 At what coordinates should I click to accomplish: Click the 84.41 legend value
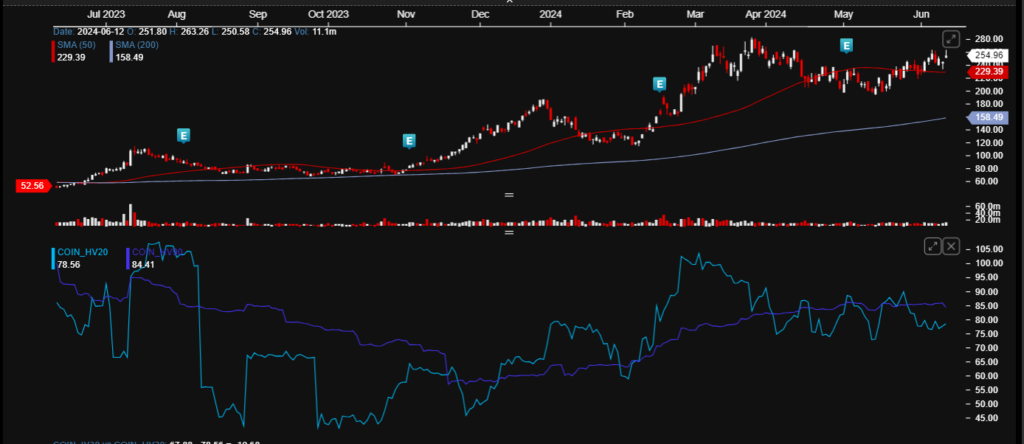tap(143, 264)
